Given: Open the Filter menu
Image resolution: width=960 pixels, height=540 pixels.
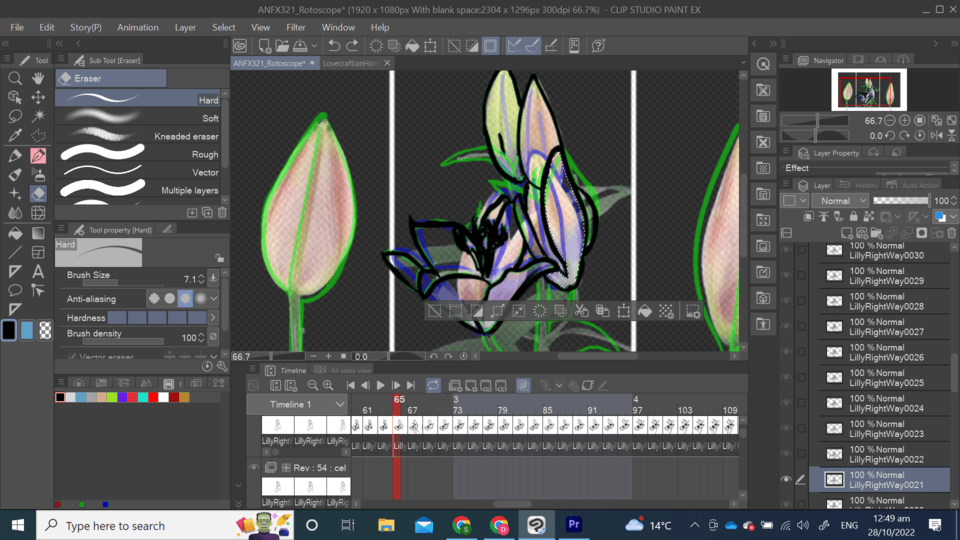Looking at the screenshot, I should pyautogui.click(x=296, y=28).
